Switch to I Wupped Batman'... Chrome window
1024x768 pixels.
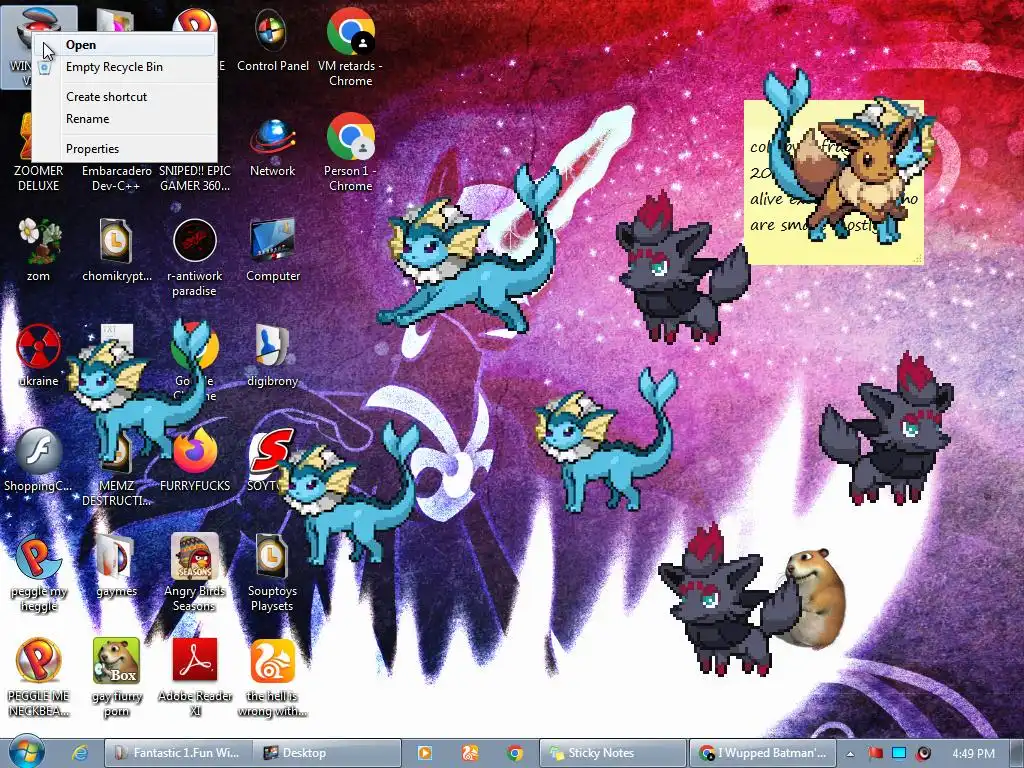tap(763, 753)
